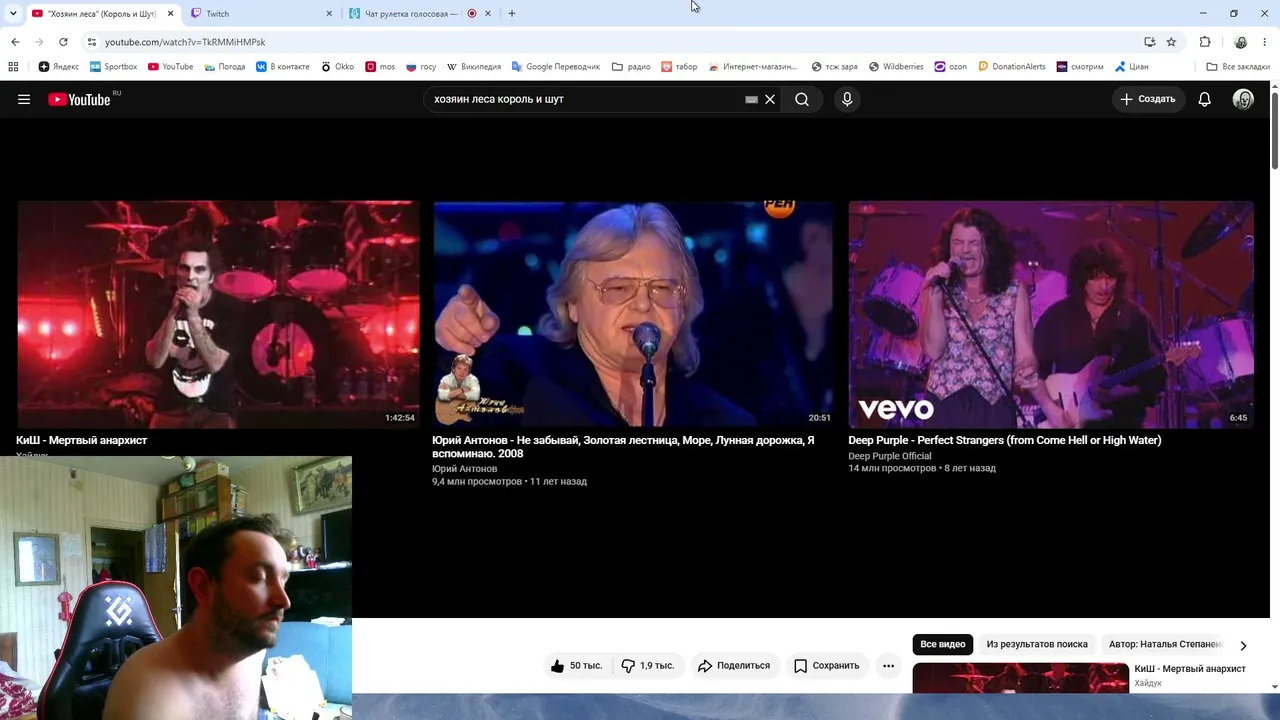Screen dimensions: 1280x720
Task: Open the video's more actions menu
Action: 888,666
